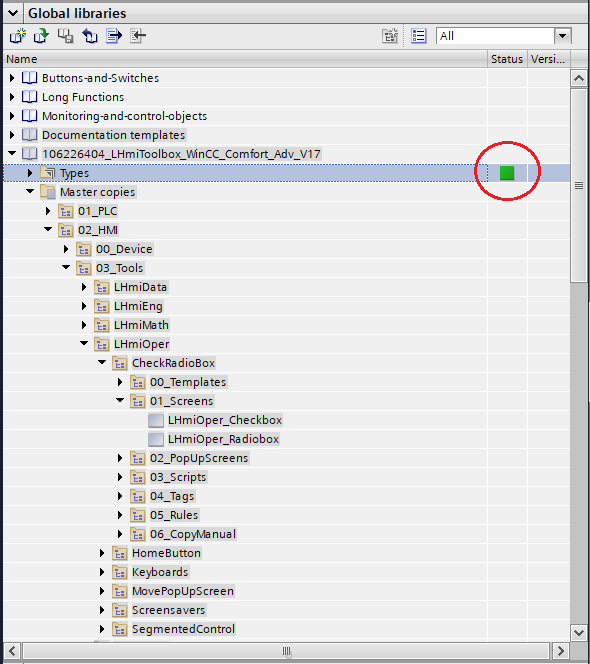590x664 pixels.
Task: Click the 01_PLC folder icon
Action: click(x=66, y=211)
